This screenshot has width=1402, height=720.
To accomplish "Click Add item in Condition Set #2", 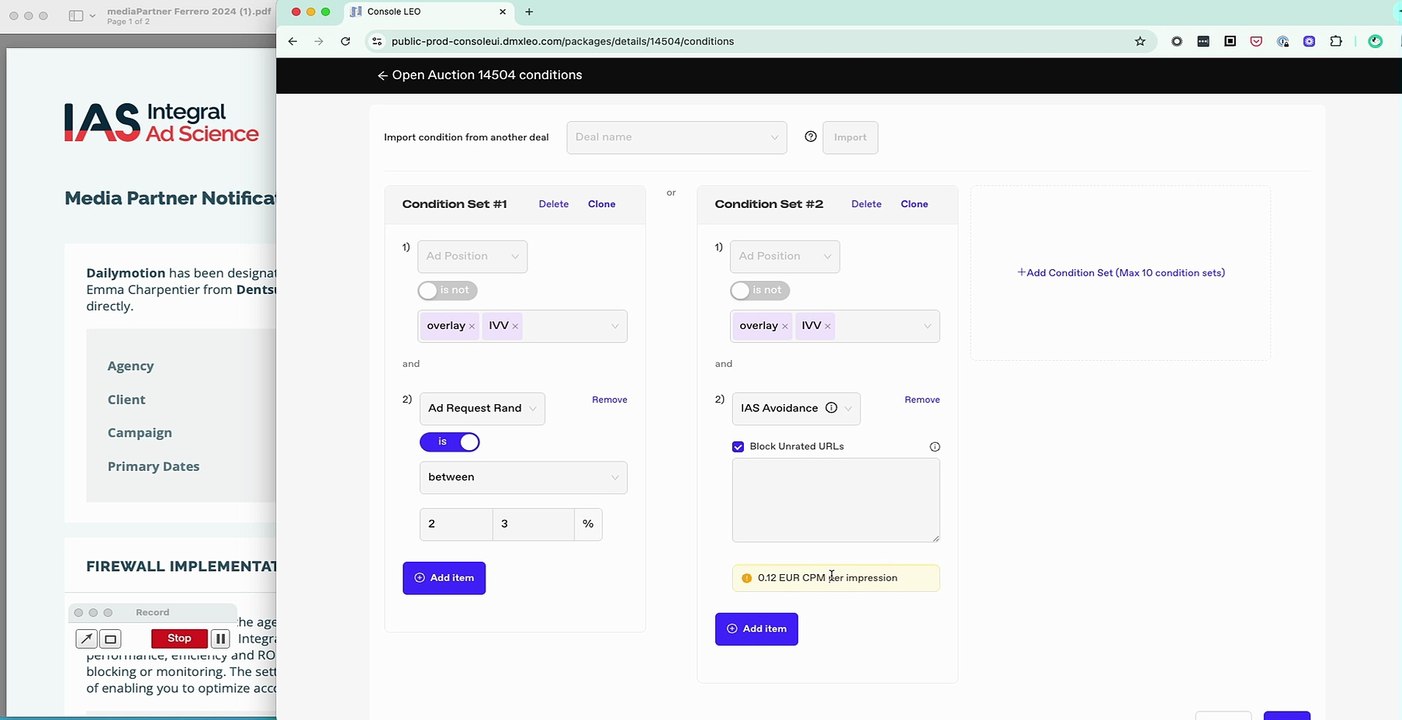I will 756,629.
